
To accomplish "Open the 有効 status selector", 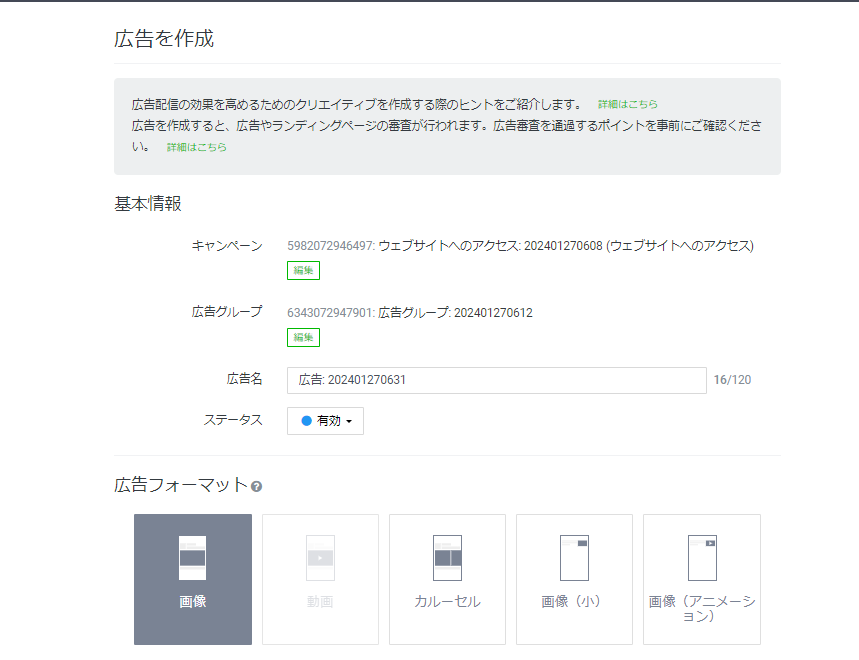I will point(326,421).
